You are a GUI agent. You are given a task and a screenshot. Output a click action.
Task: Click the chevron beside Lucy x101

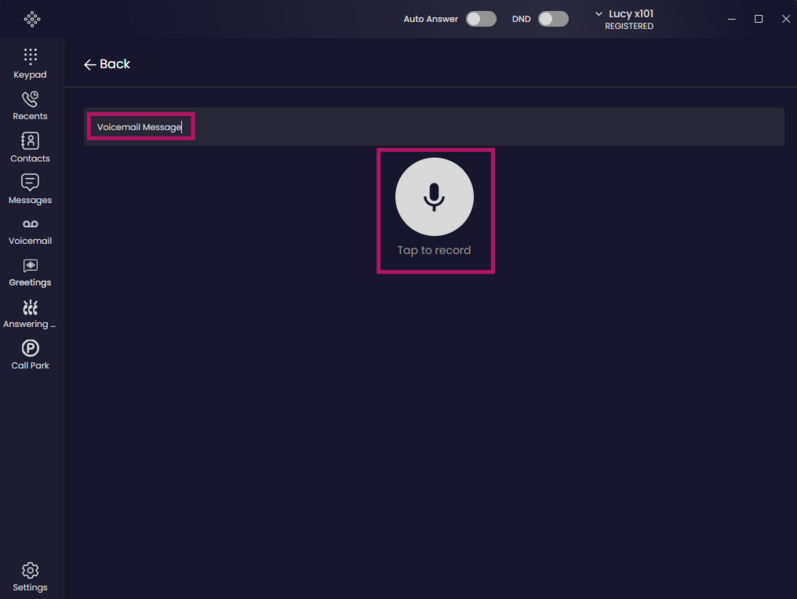[599, 14]
